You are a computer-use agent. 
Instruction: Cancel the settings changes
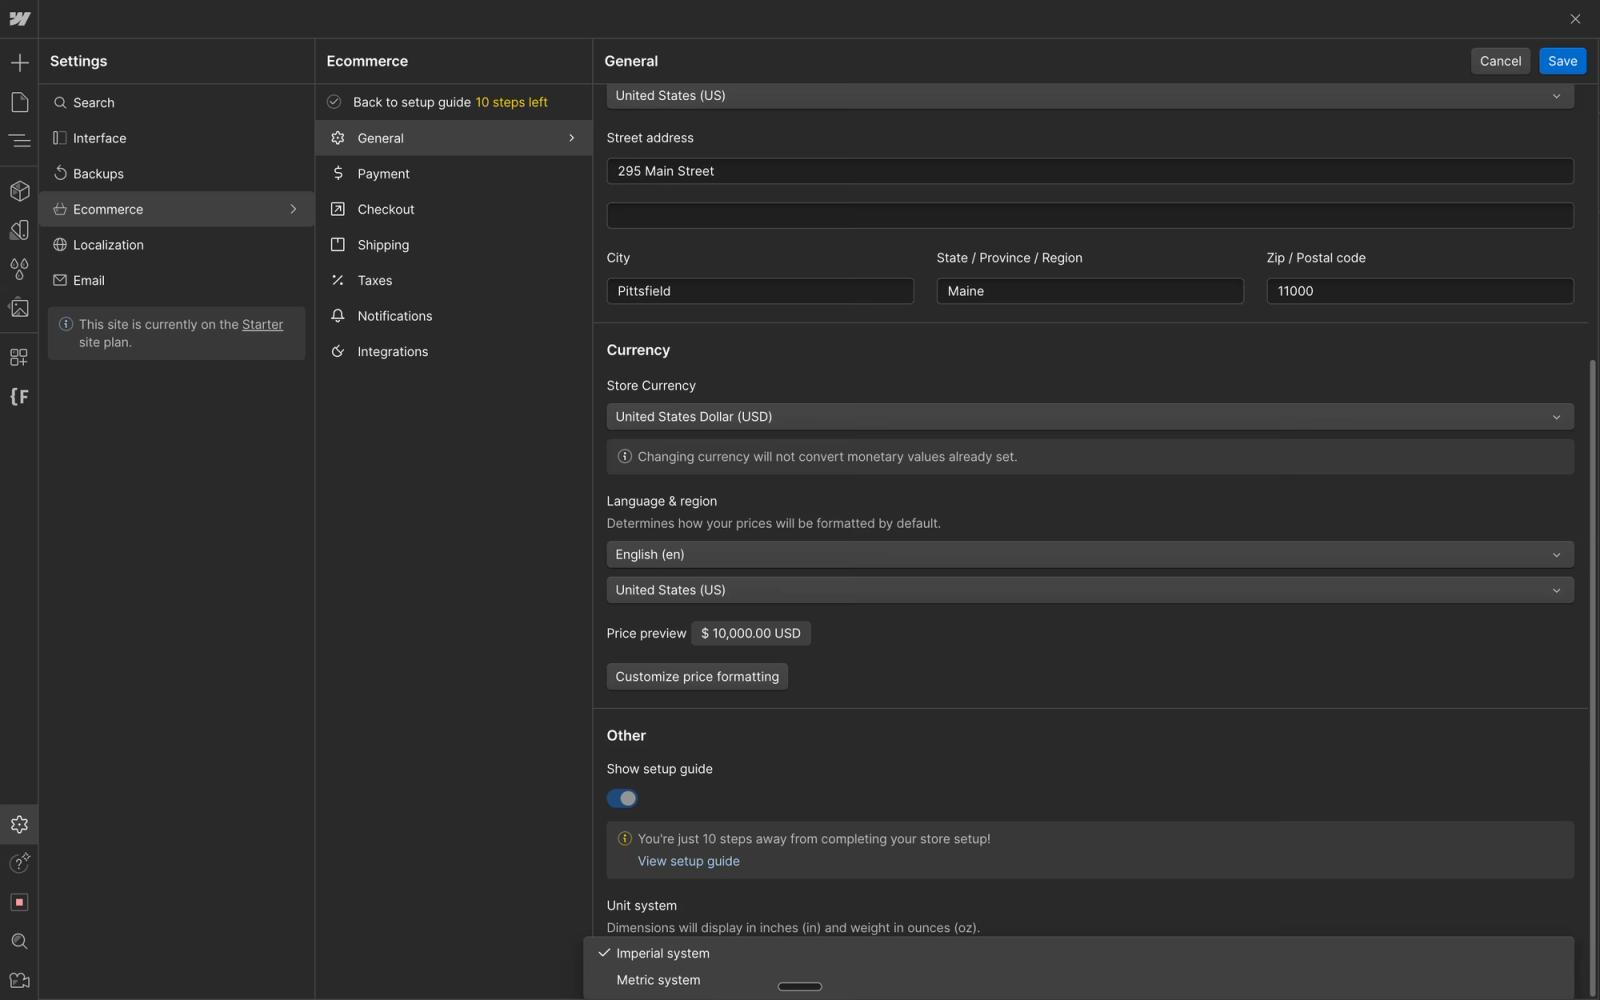1500,61
